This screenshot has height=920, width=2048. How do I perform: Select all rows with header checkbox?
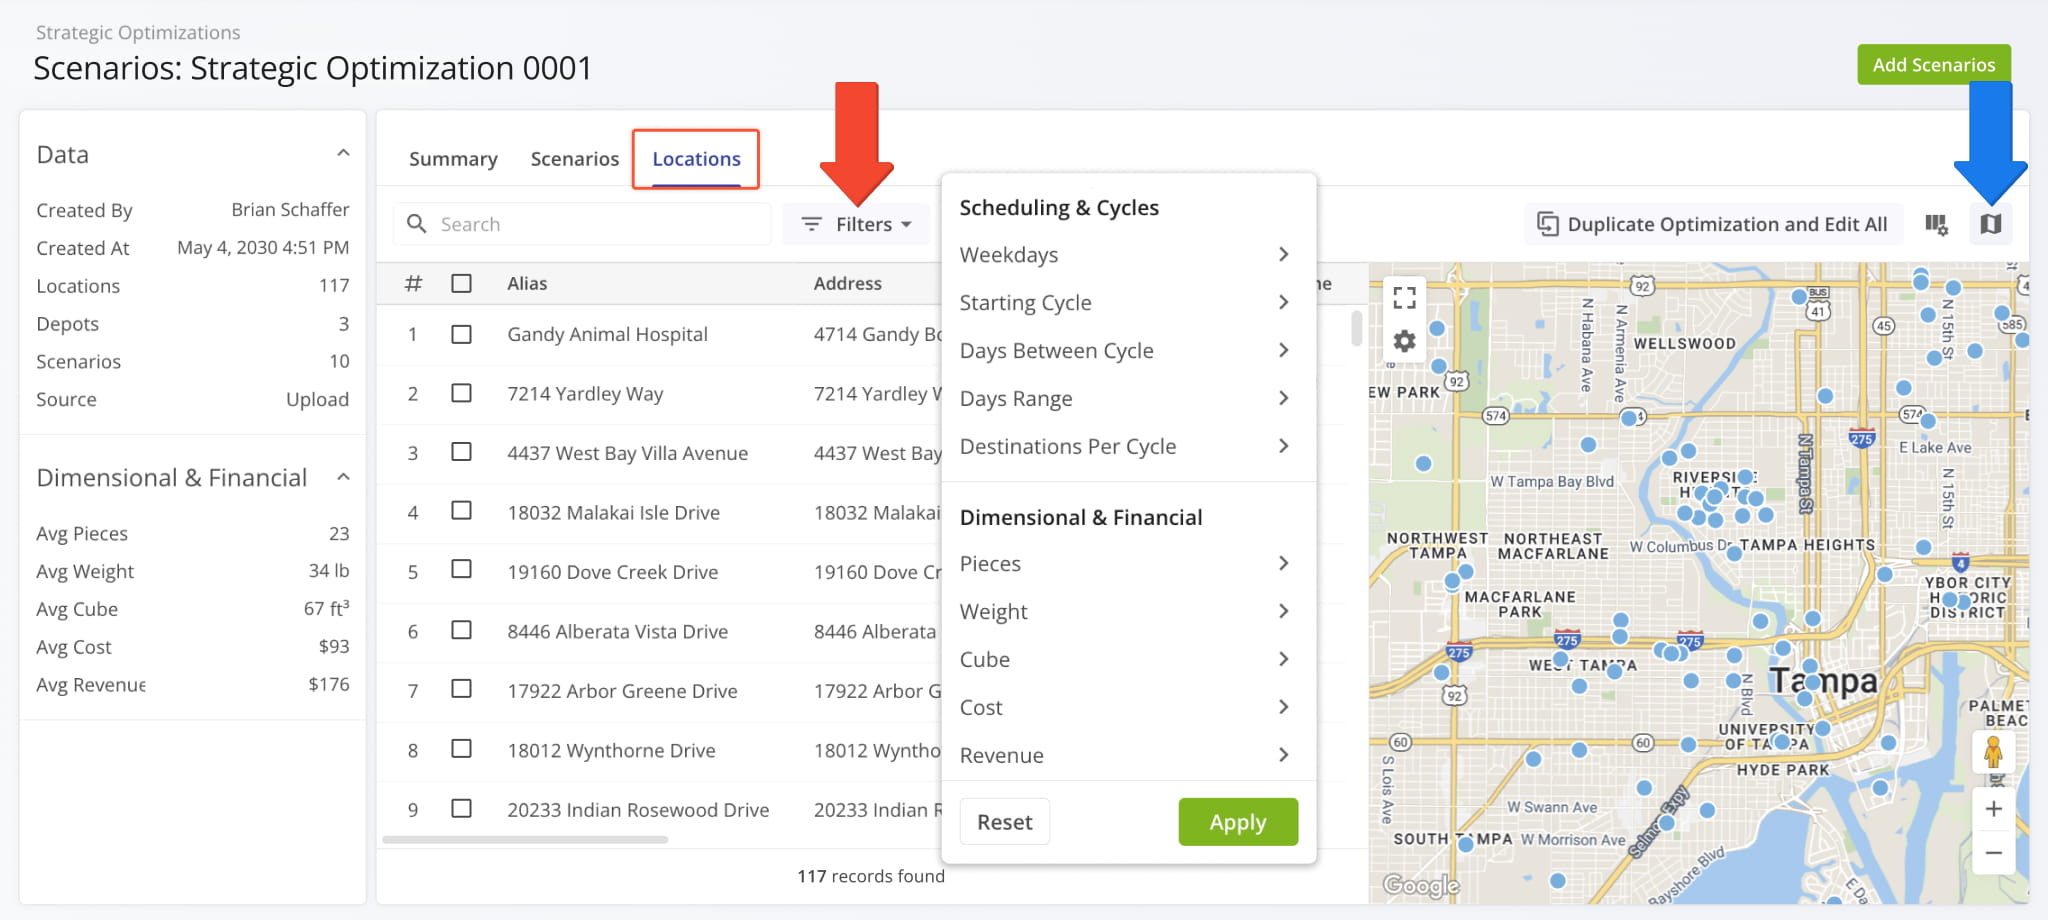461,283
